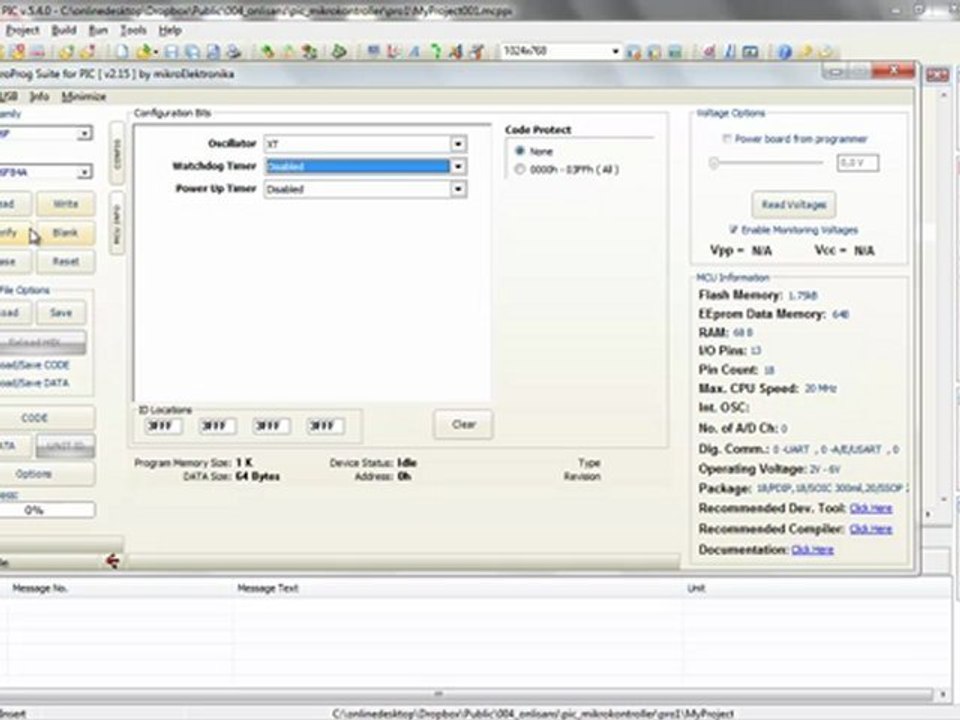Click the blue letter A icon in toolbar
Image resolution: width=960 pixels, height=720 pixels.
pyautogui.click(x=414, y=52)
